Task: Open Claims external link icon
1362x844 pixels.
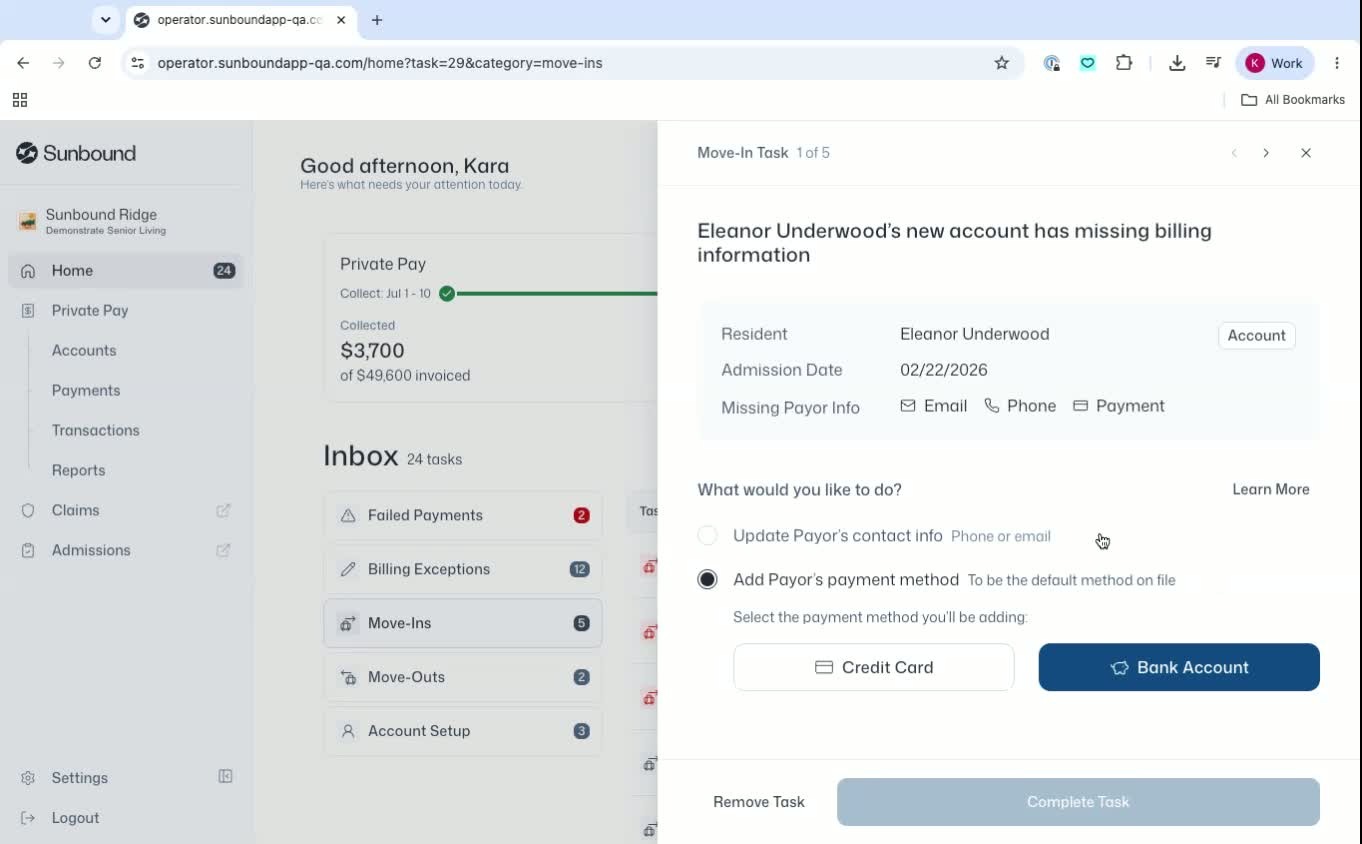Action: pyautogui.click(x=224, y=510)
